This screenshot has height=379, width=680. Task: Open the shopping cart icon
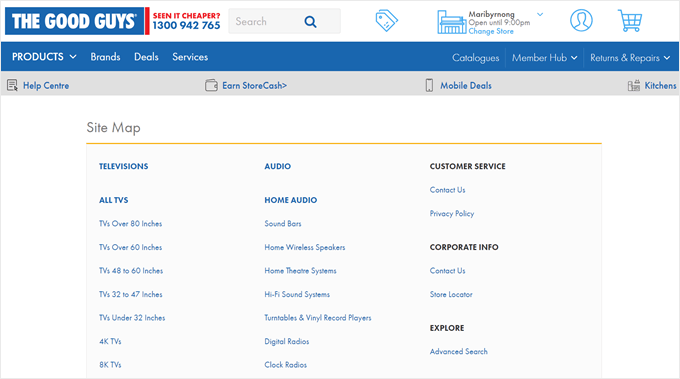point(630,20)
